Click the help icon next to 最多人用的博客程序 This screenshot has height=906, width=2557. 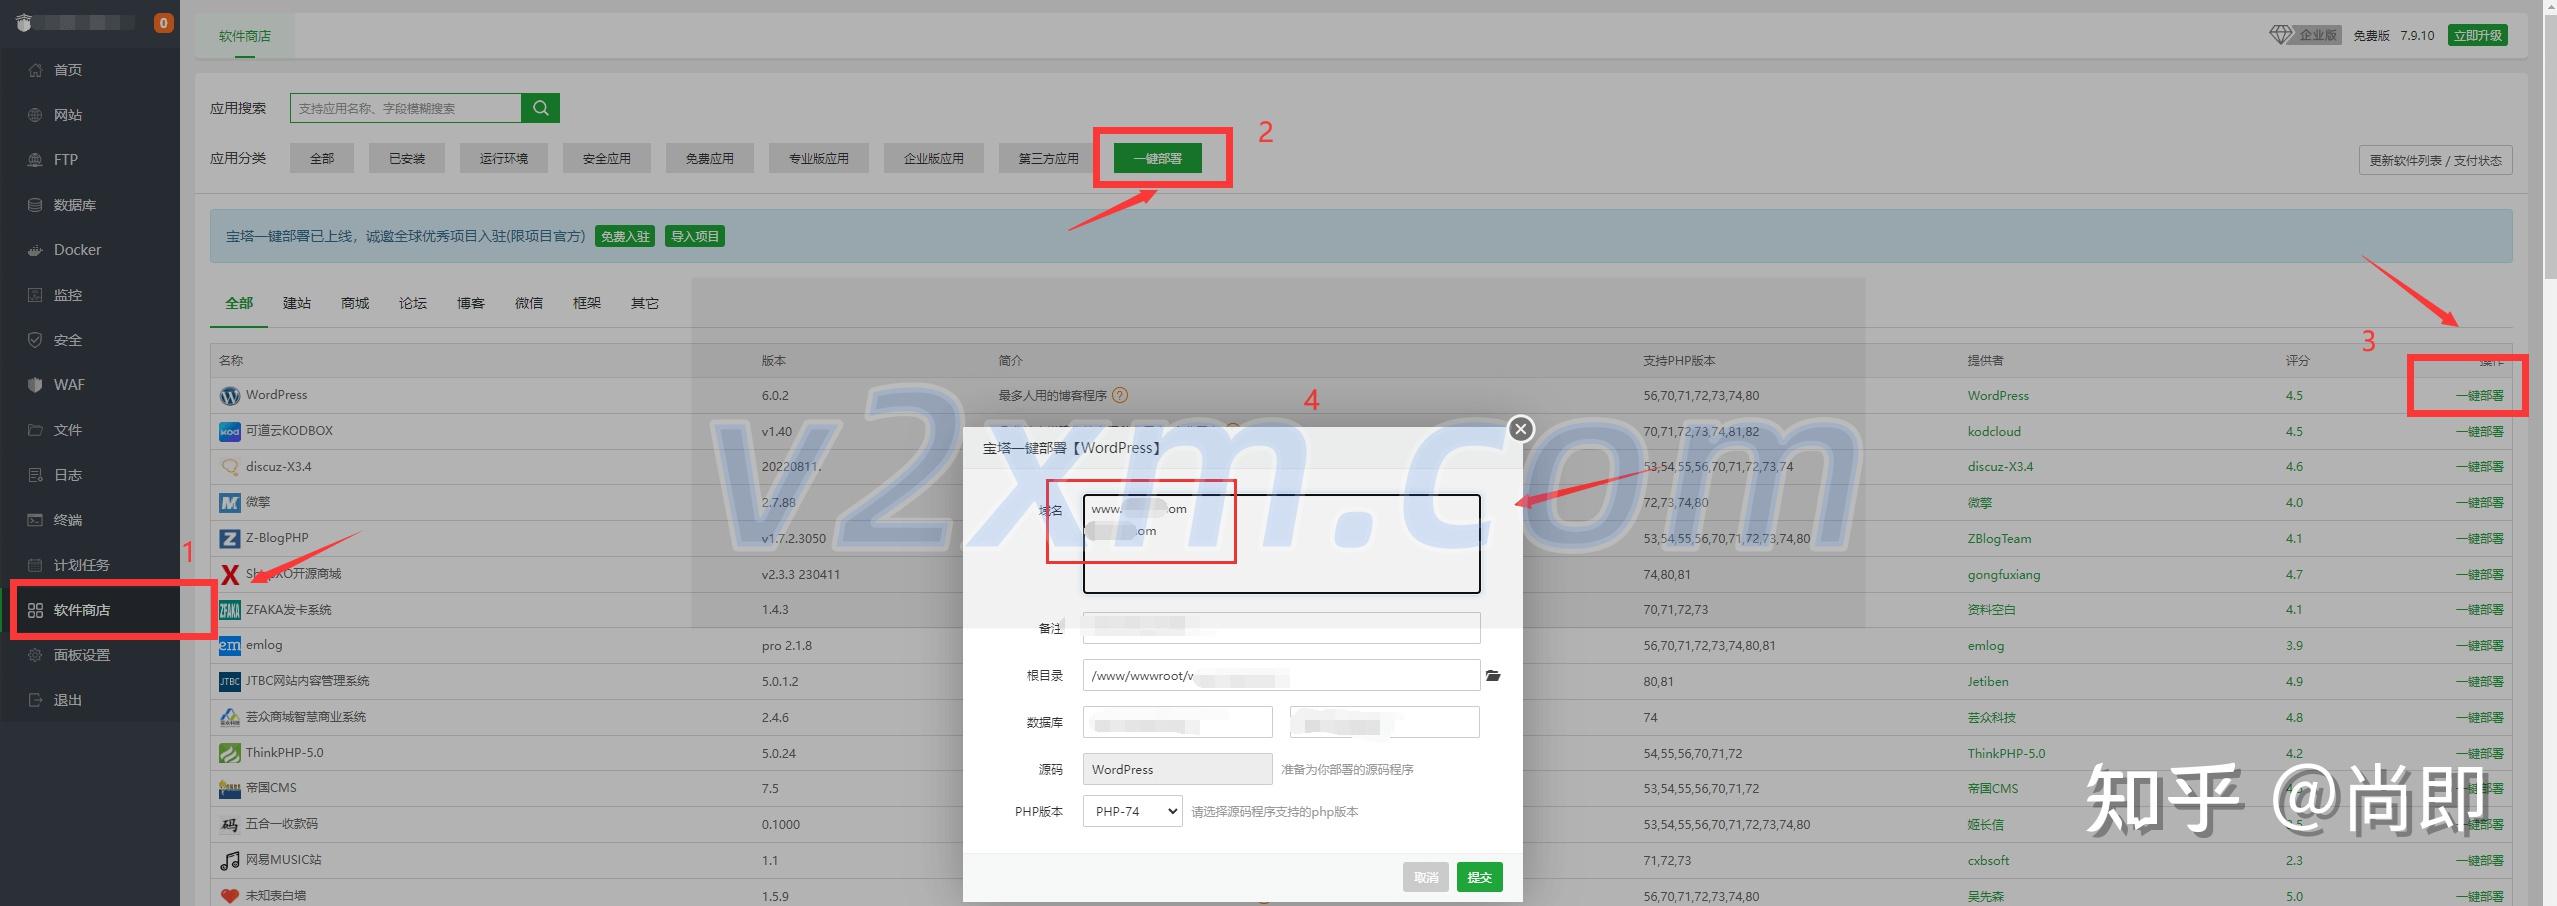[1120, 395]
